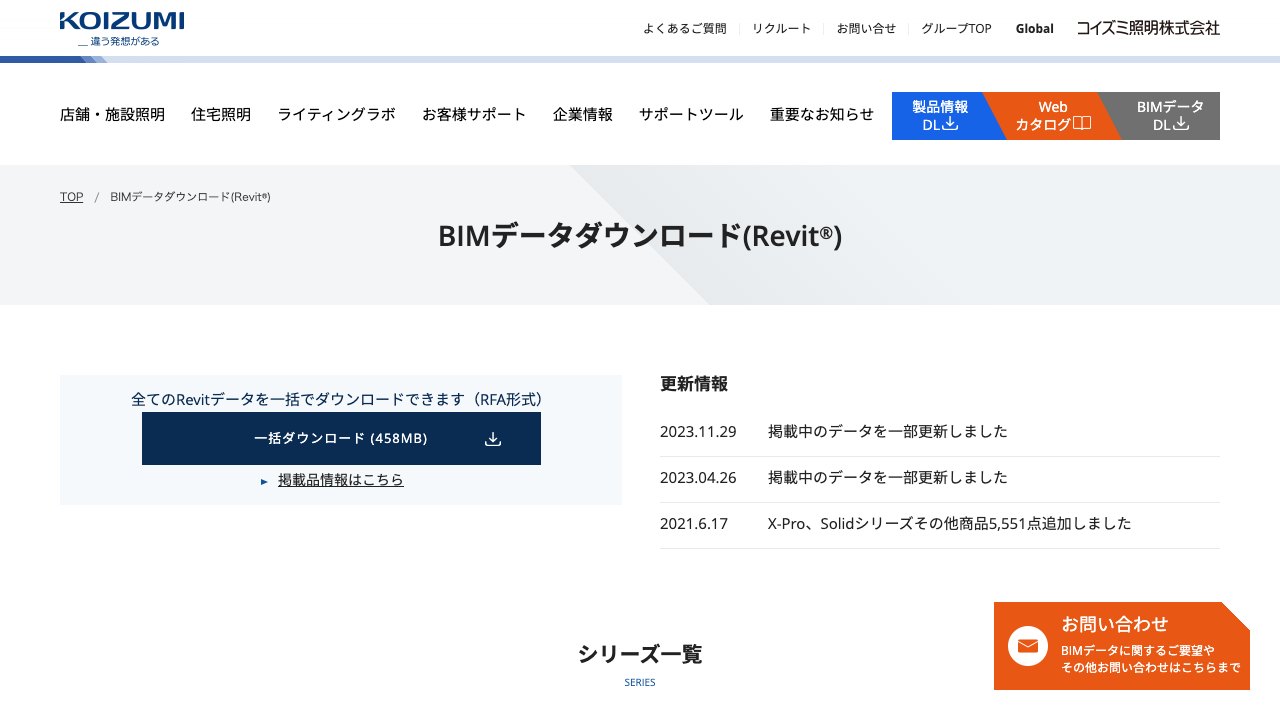1280x720 pixels.
Task: Open the リクルート link
Action: pyautogui.click(x=782, y=28)
